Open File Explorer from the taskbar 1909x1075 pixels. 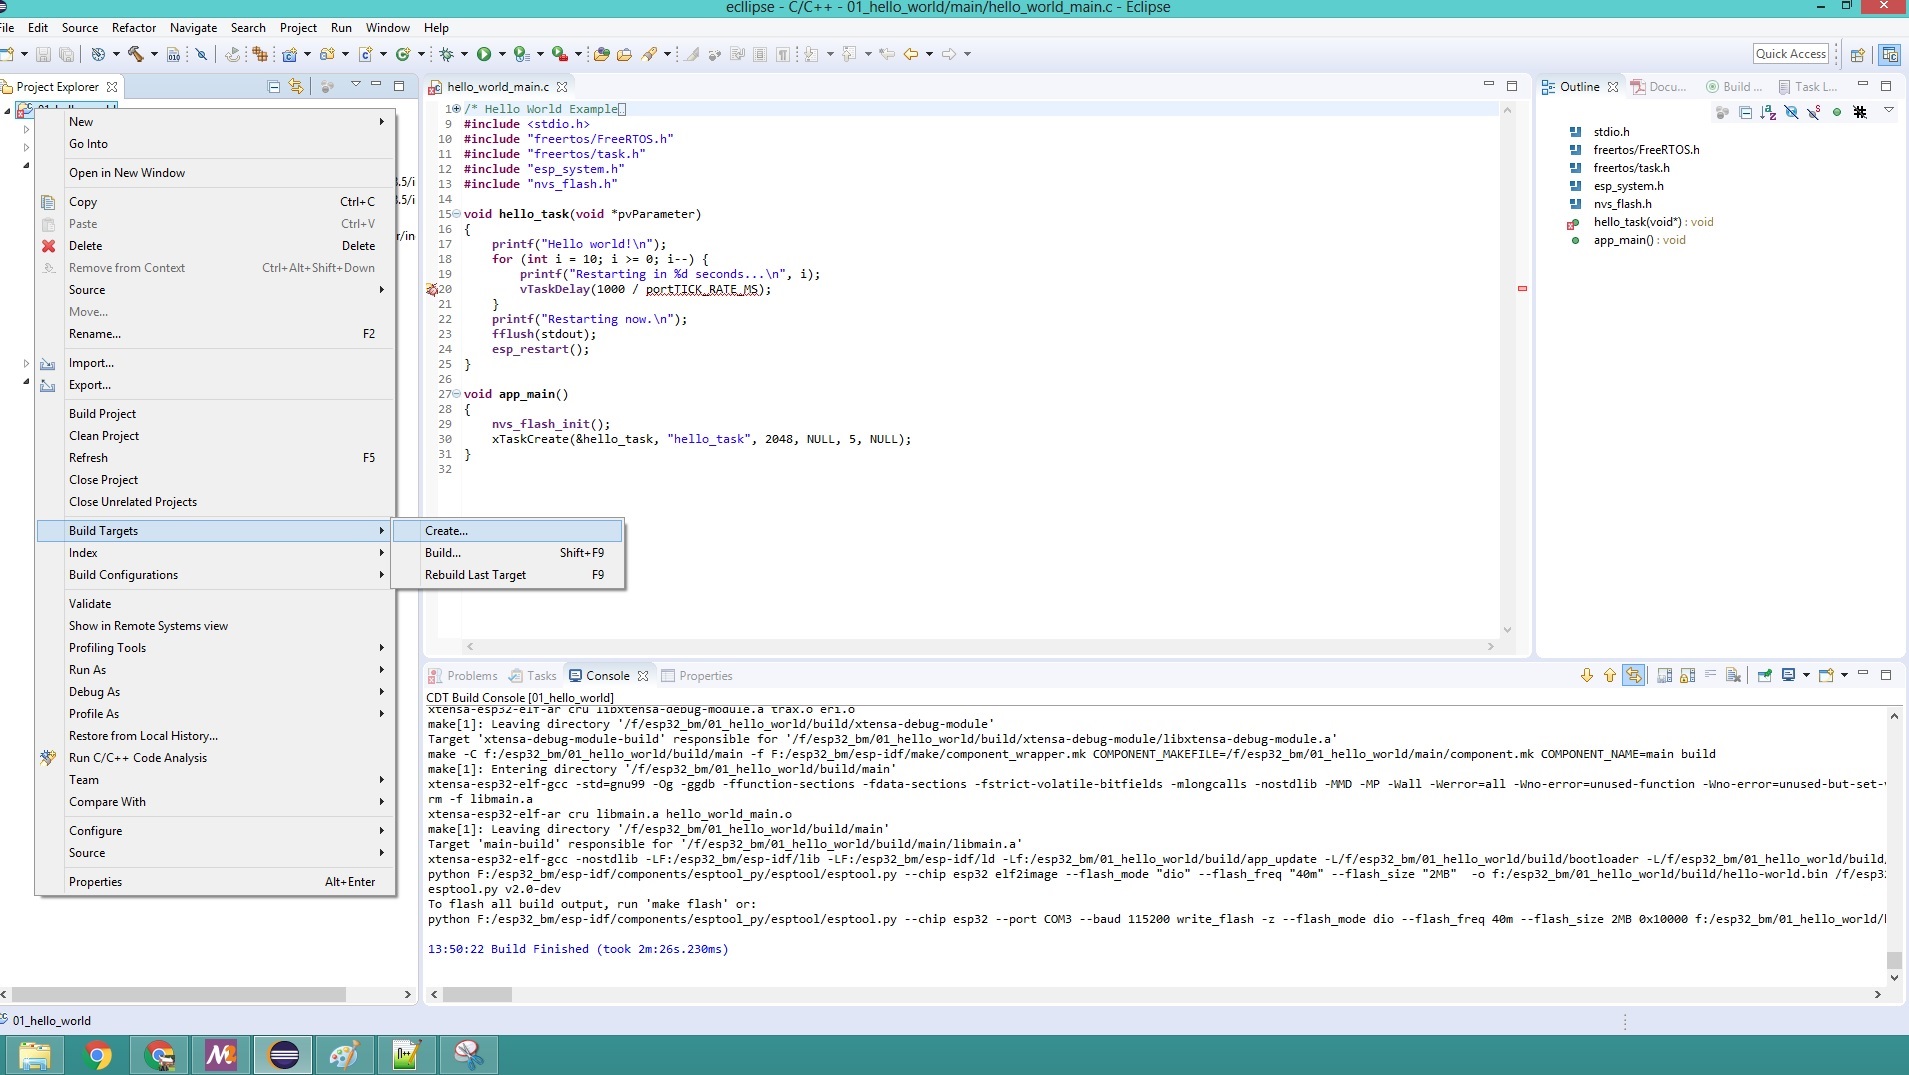click(35, 1055)
